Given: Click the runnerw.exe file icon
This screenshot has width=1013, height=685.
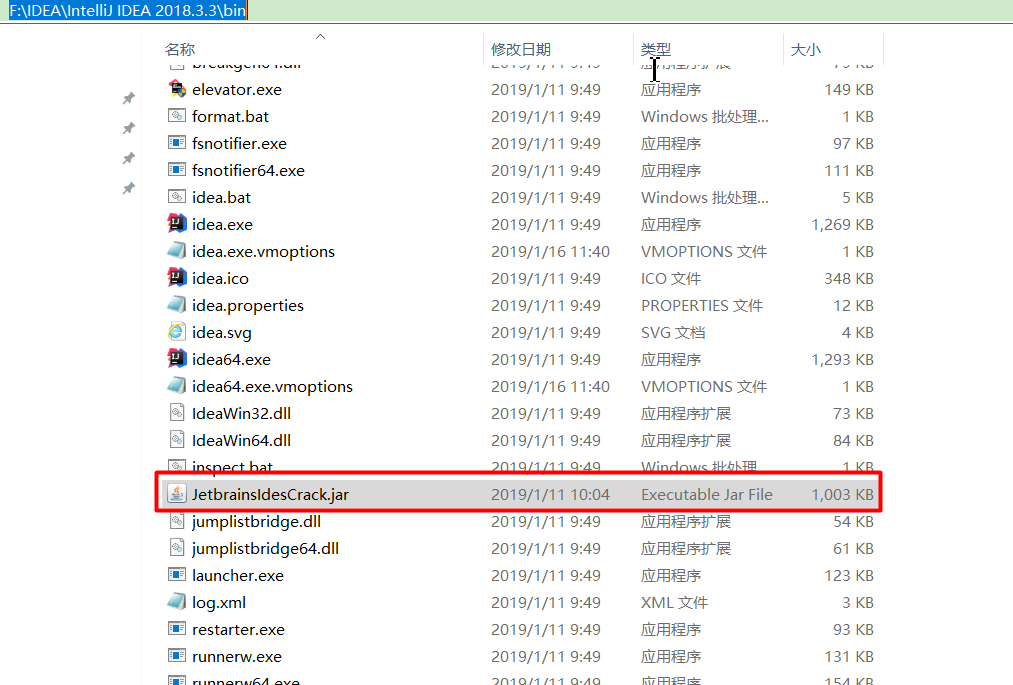Looking at the screenshot, I should [x=177, y=657].
